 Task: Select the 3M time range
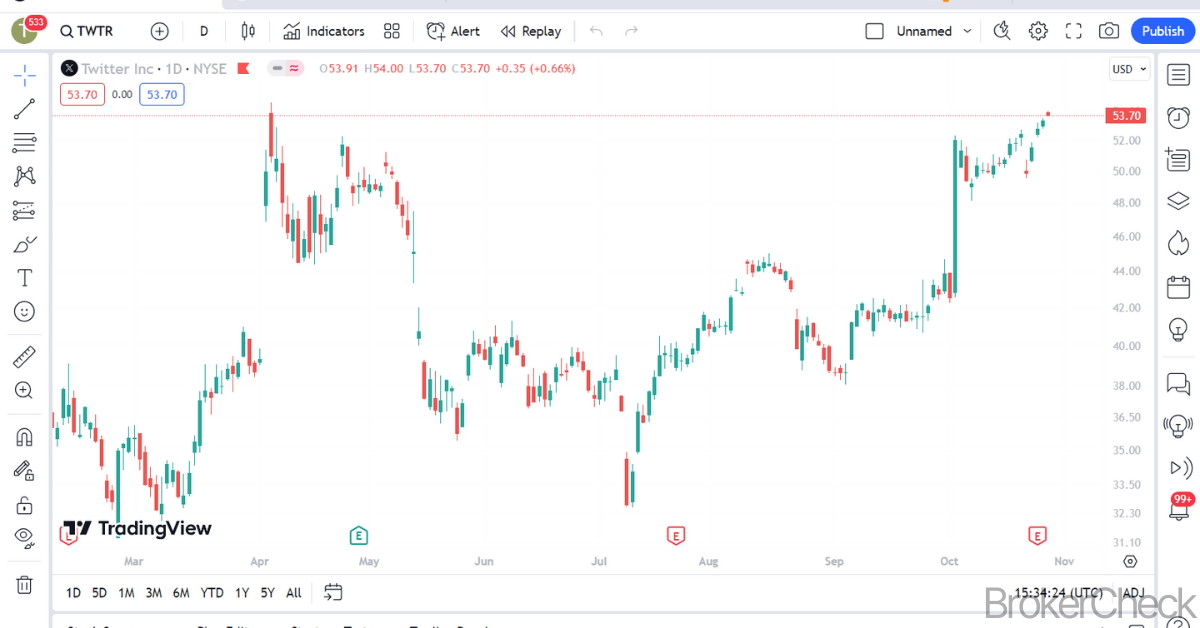(153, 593)
